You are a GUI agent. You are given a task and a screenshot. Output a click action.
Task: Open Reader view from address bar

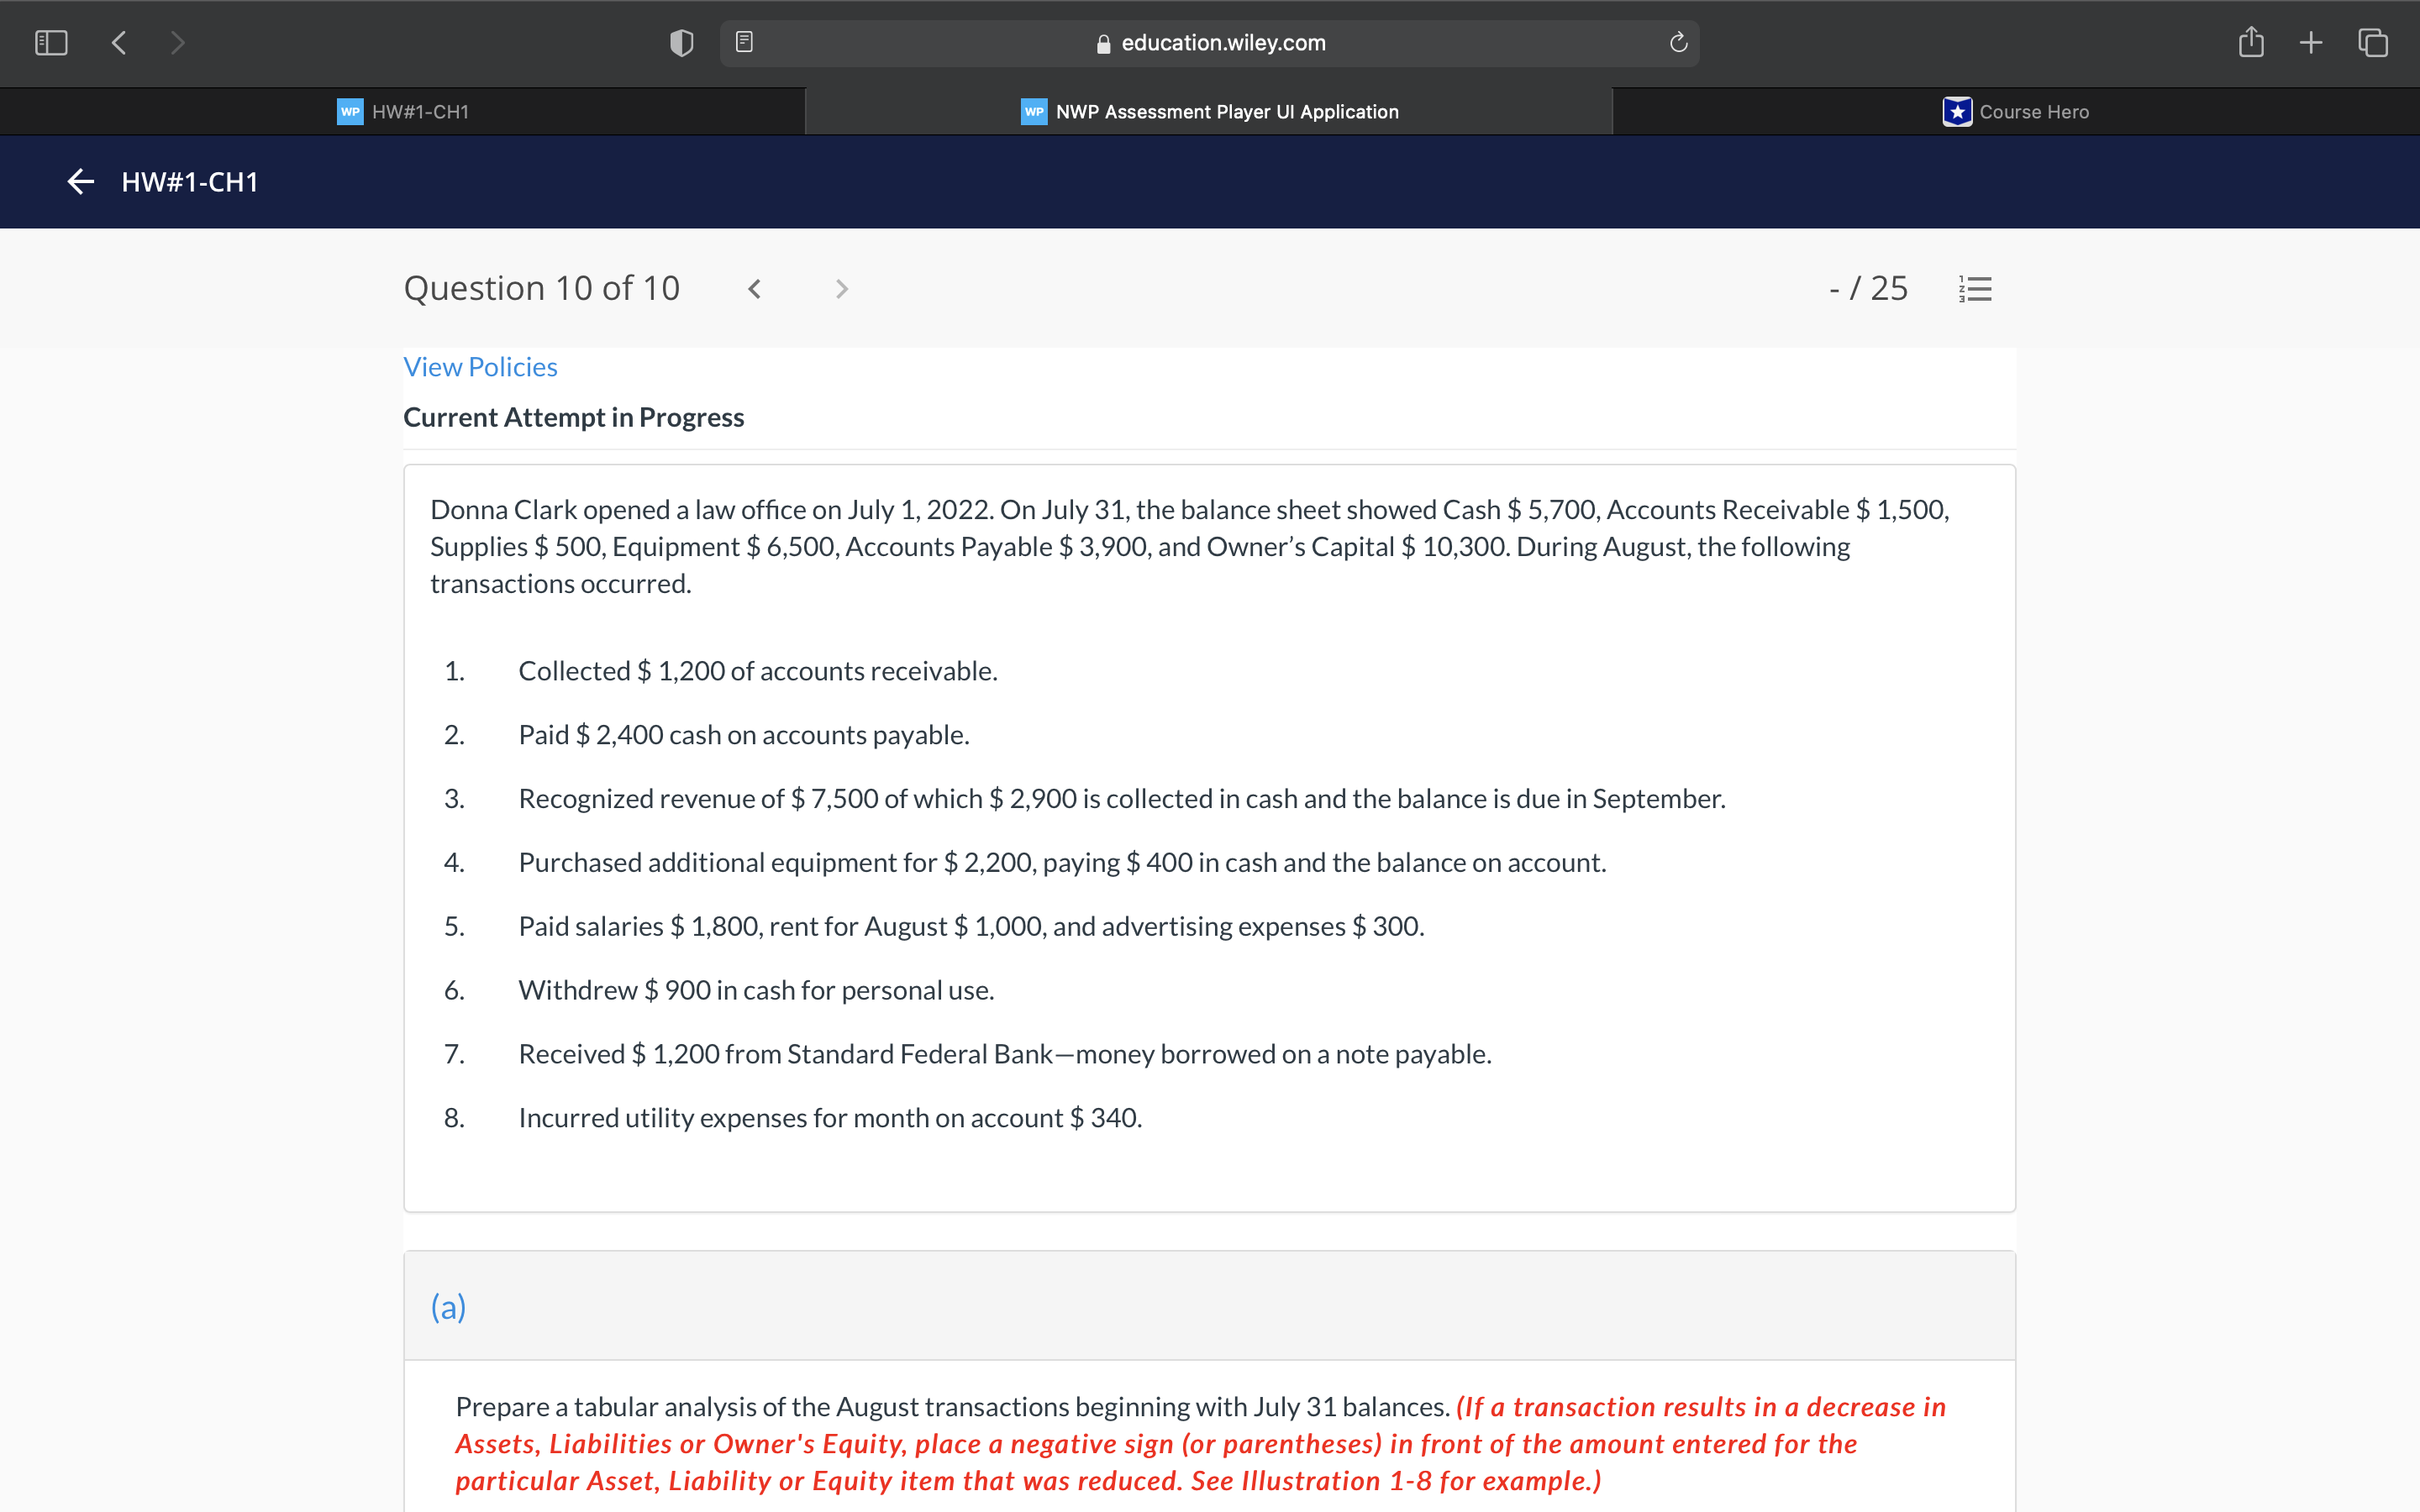[x=744, y=42]
